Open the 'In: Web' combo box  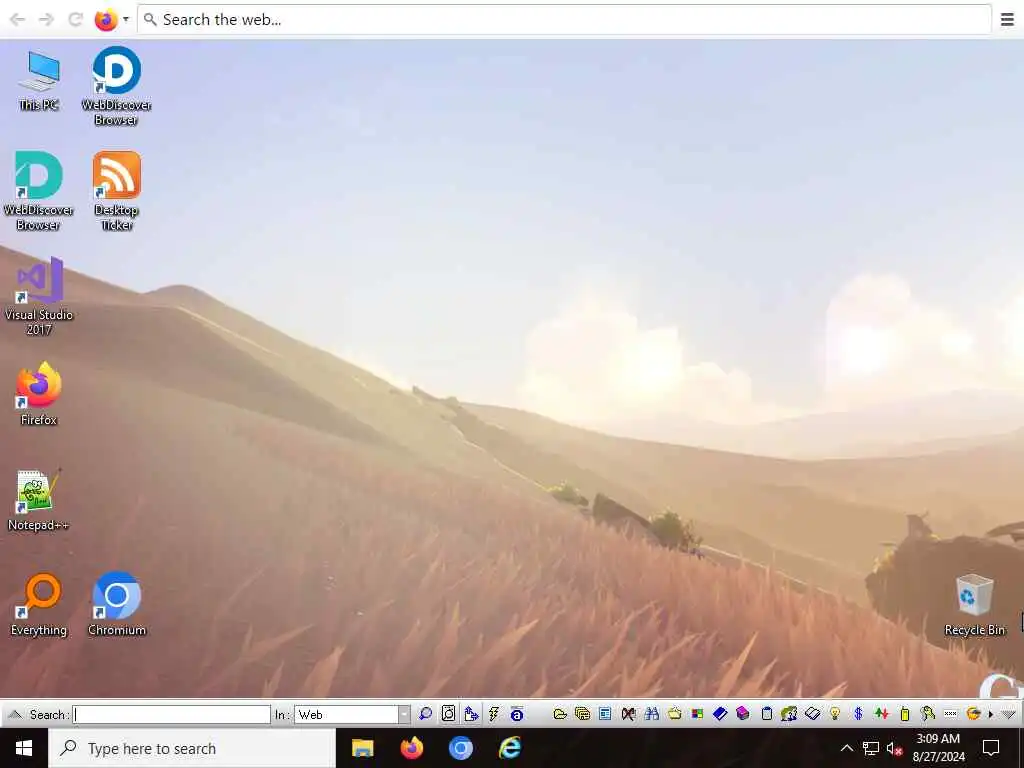(x=353, y=714)
